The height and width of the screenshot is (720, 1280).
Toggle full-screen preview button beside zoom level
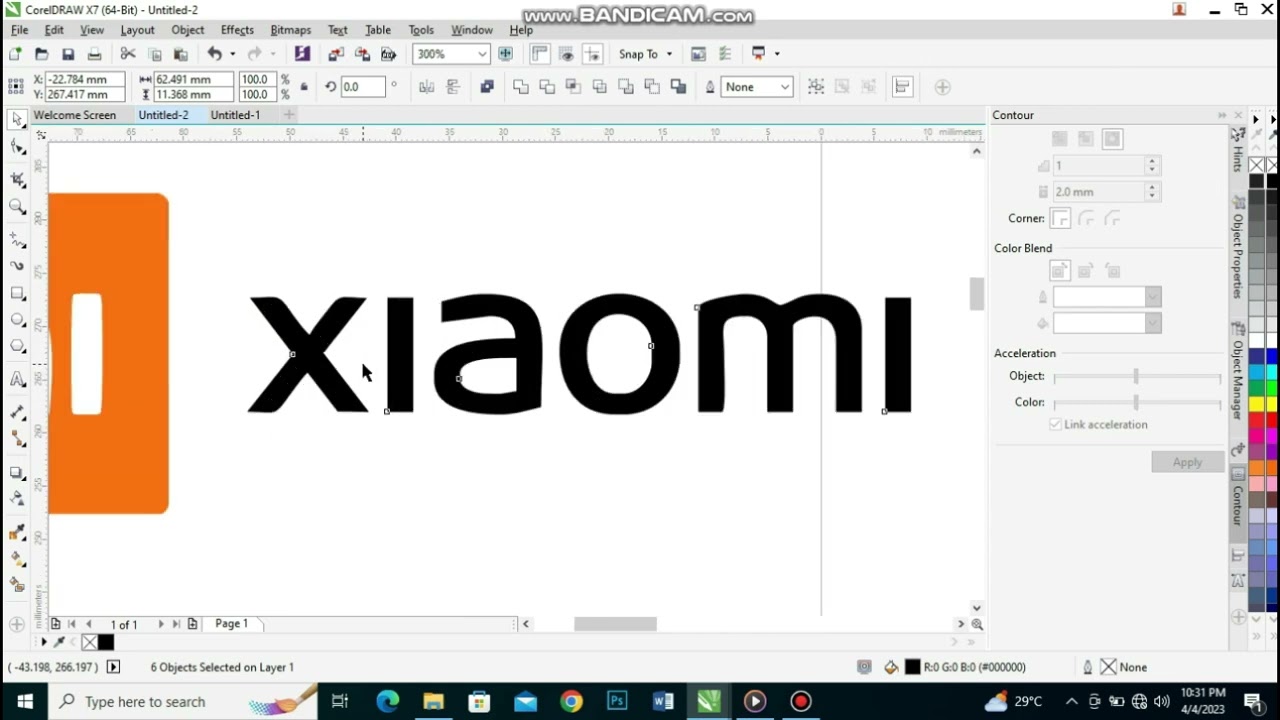coord(505,54)
